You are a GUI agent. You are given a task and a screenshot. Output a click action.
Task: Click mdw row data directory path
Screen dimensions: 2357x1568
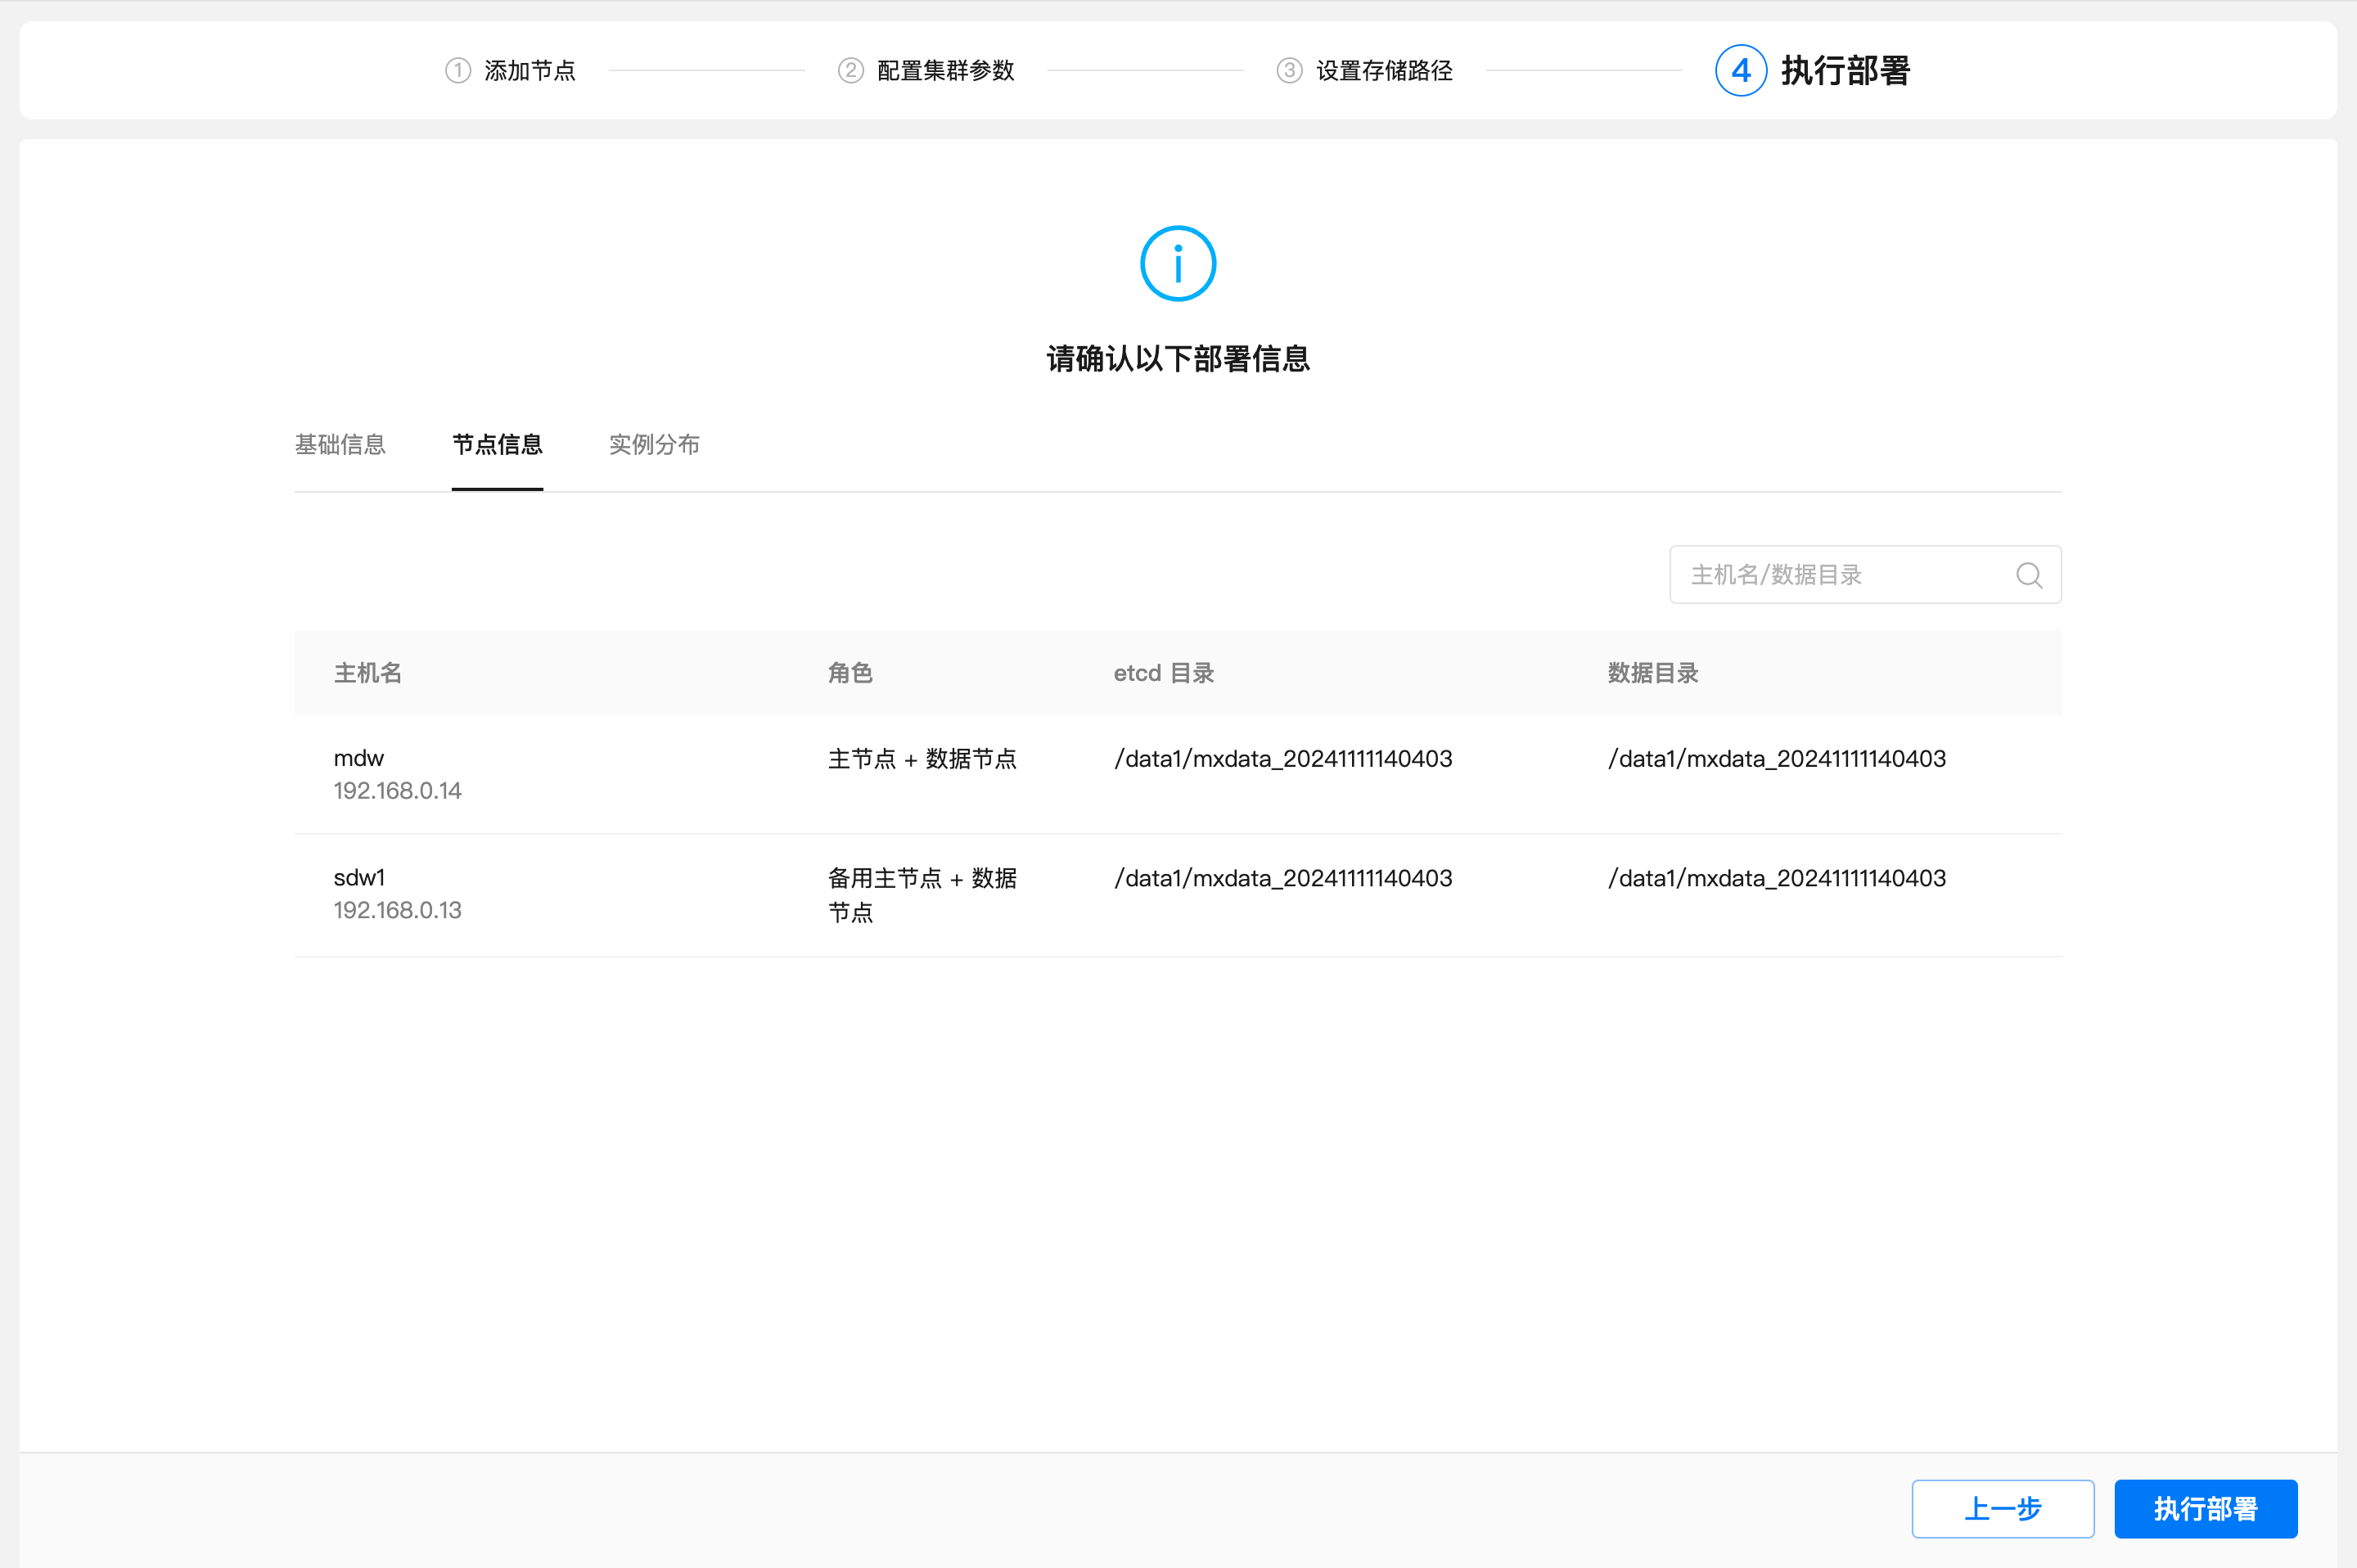click(x=1777, y=759)
